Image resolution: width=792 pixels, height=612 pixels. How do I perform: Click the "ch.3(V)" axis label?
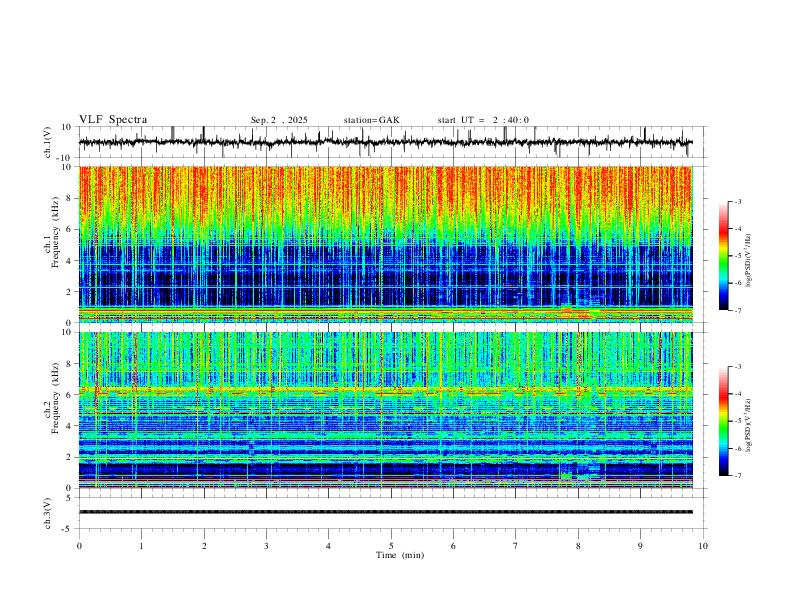[48, 513]
